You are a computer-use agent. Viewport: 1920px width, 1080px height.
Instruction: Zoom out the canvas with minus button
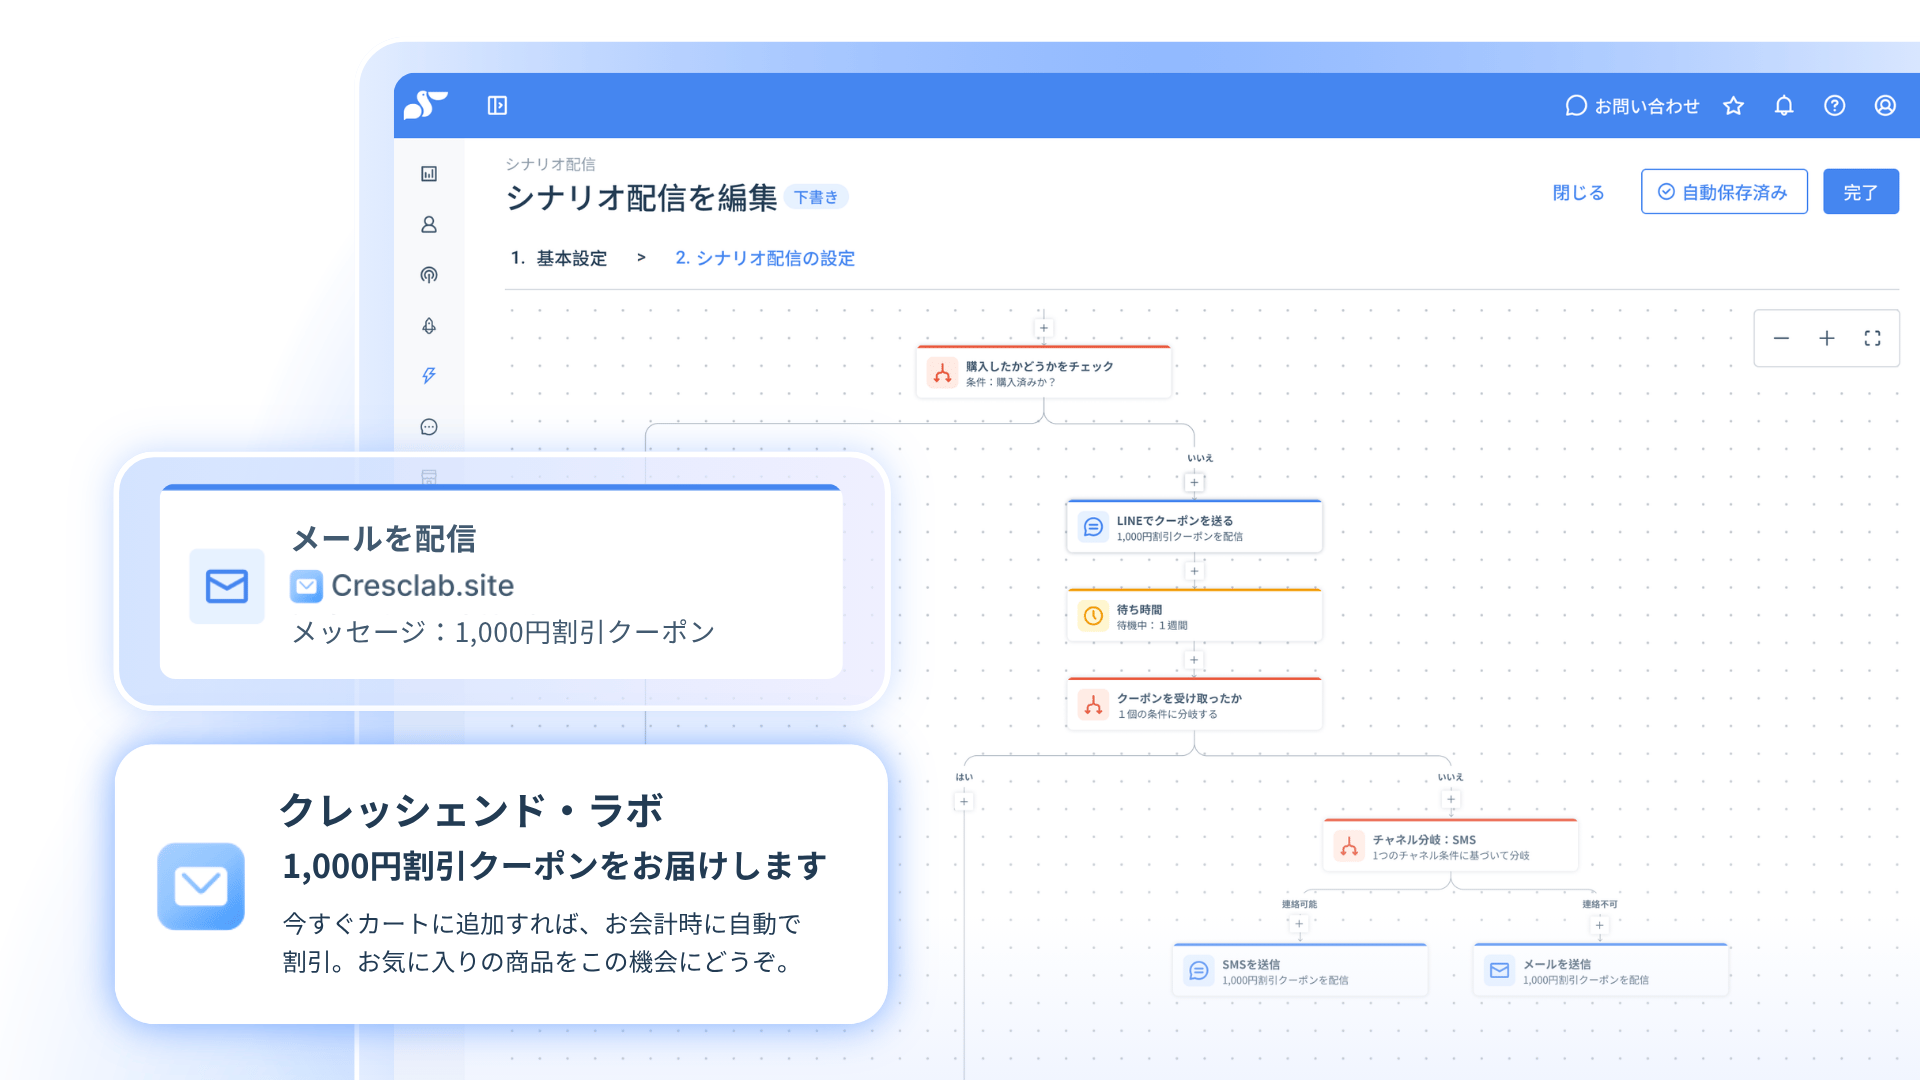tap(1781, 338)
